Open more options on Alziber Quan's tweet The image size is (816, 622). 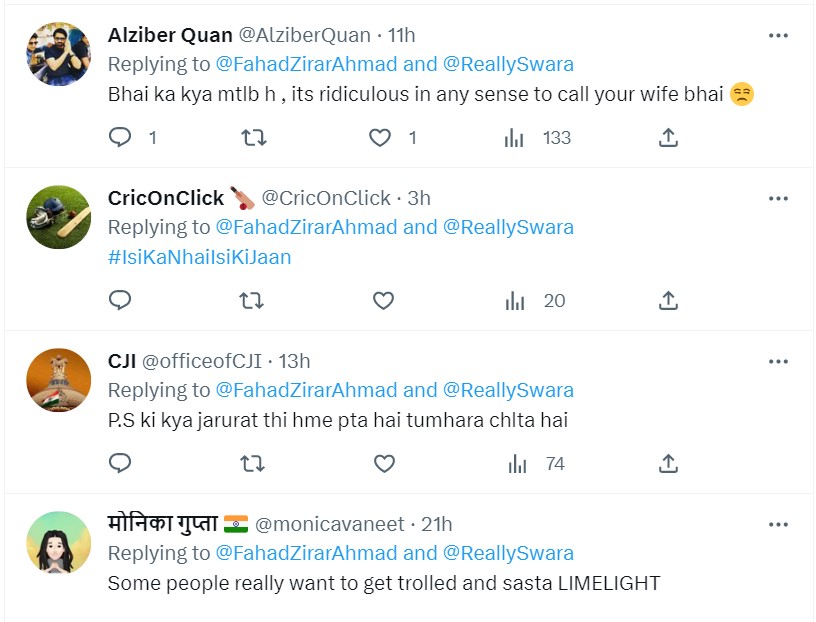click(778, 36)
